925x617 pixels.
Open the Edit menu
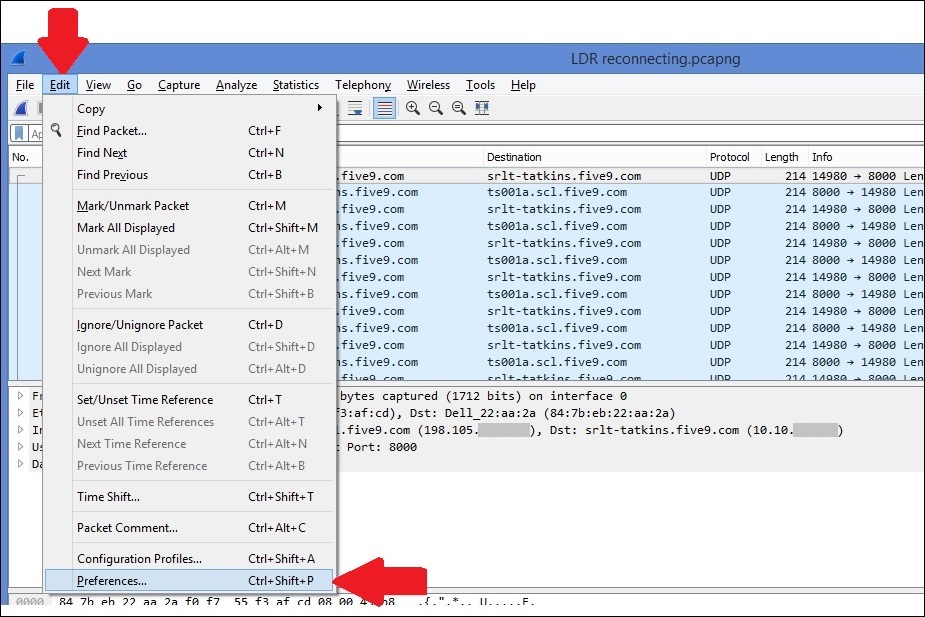coord(60,85)
